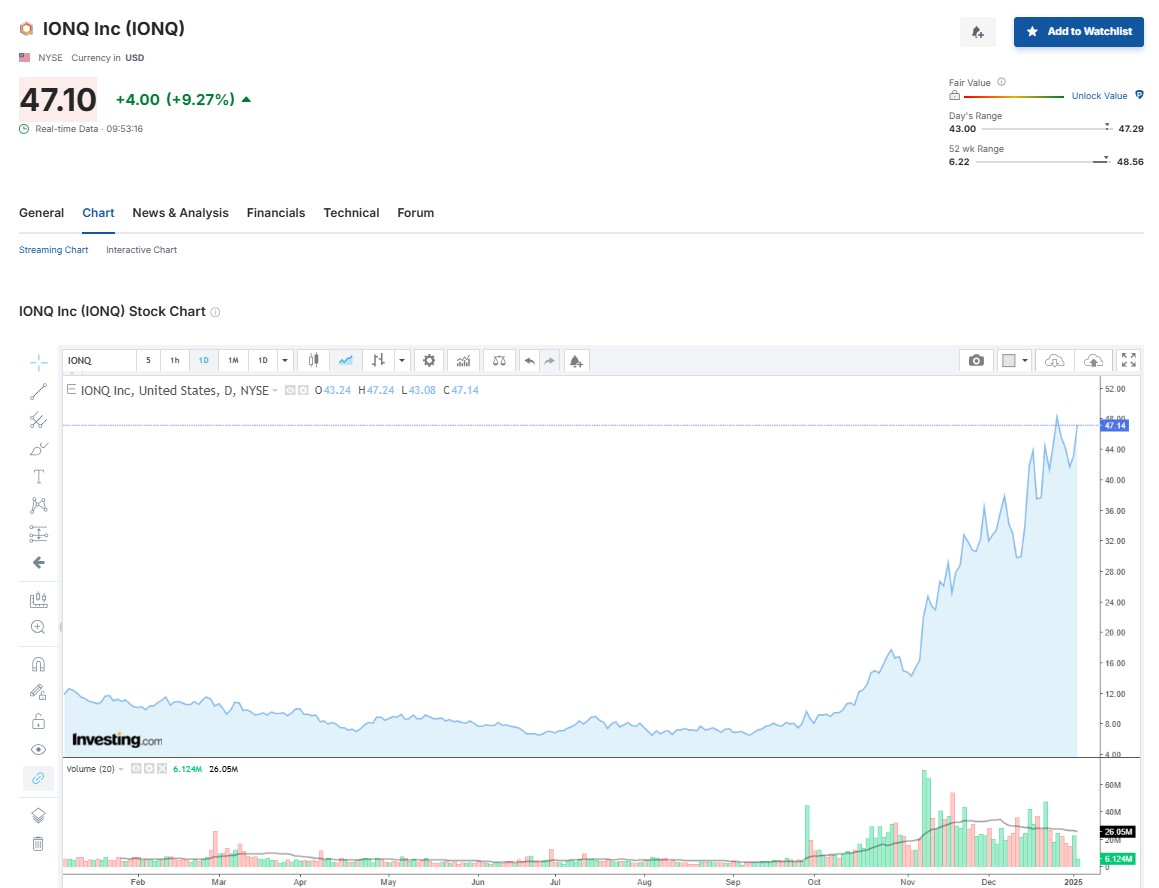Image resolution: width=1159 pixels, height=888 pixels.
Task: Open the object tree layers icon
Action: [x=38, y=815]
